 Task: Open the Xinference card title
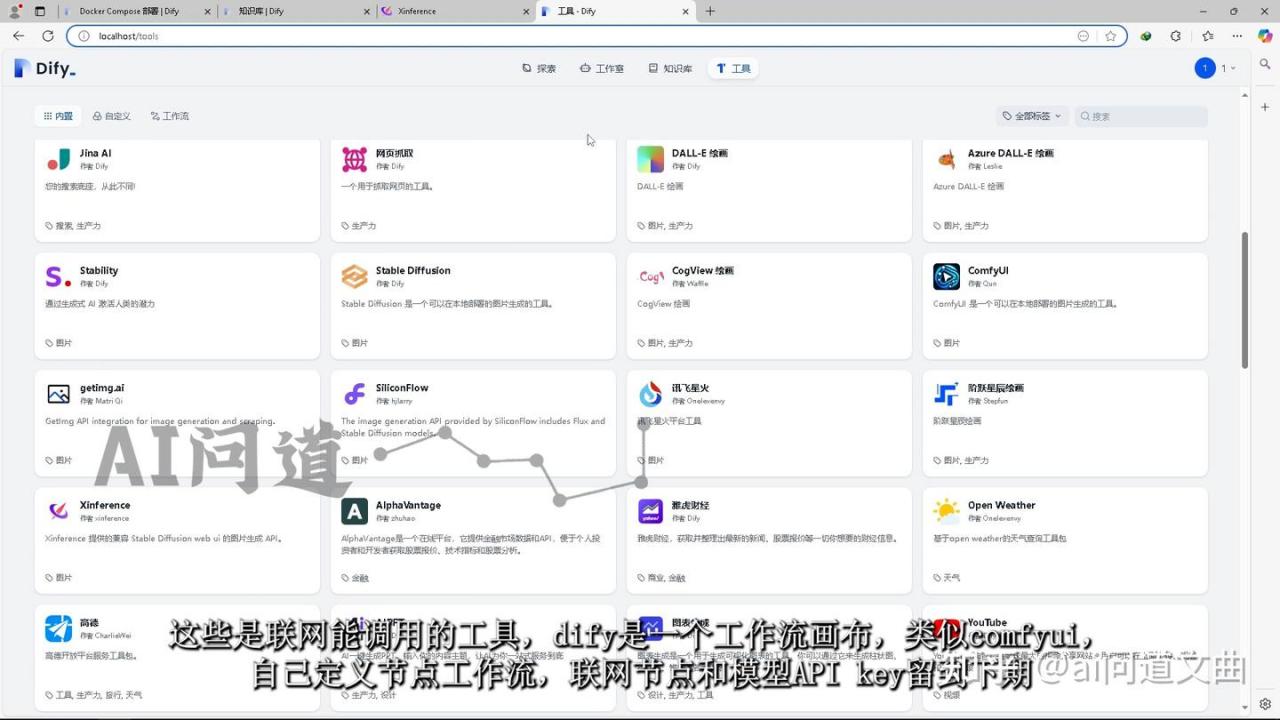point(105,505)
